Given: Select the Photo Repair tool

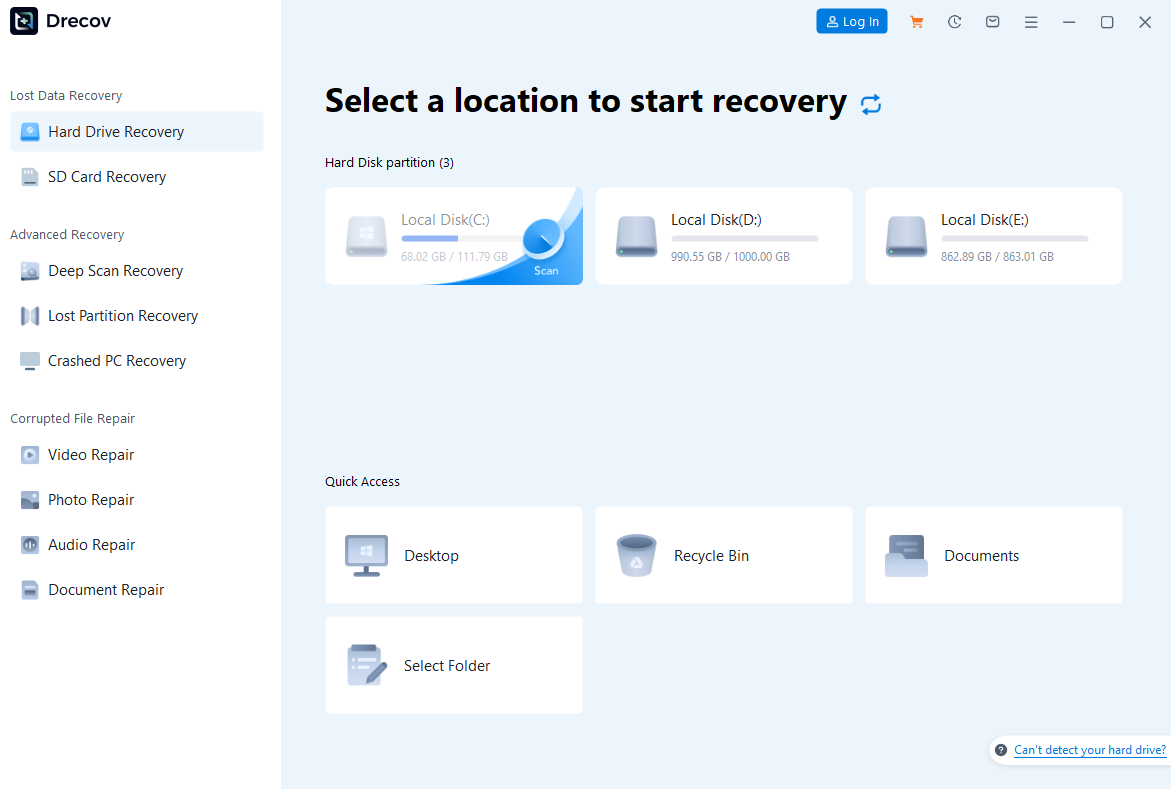Looking at the screenshot, I should tap(89, 499).
